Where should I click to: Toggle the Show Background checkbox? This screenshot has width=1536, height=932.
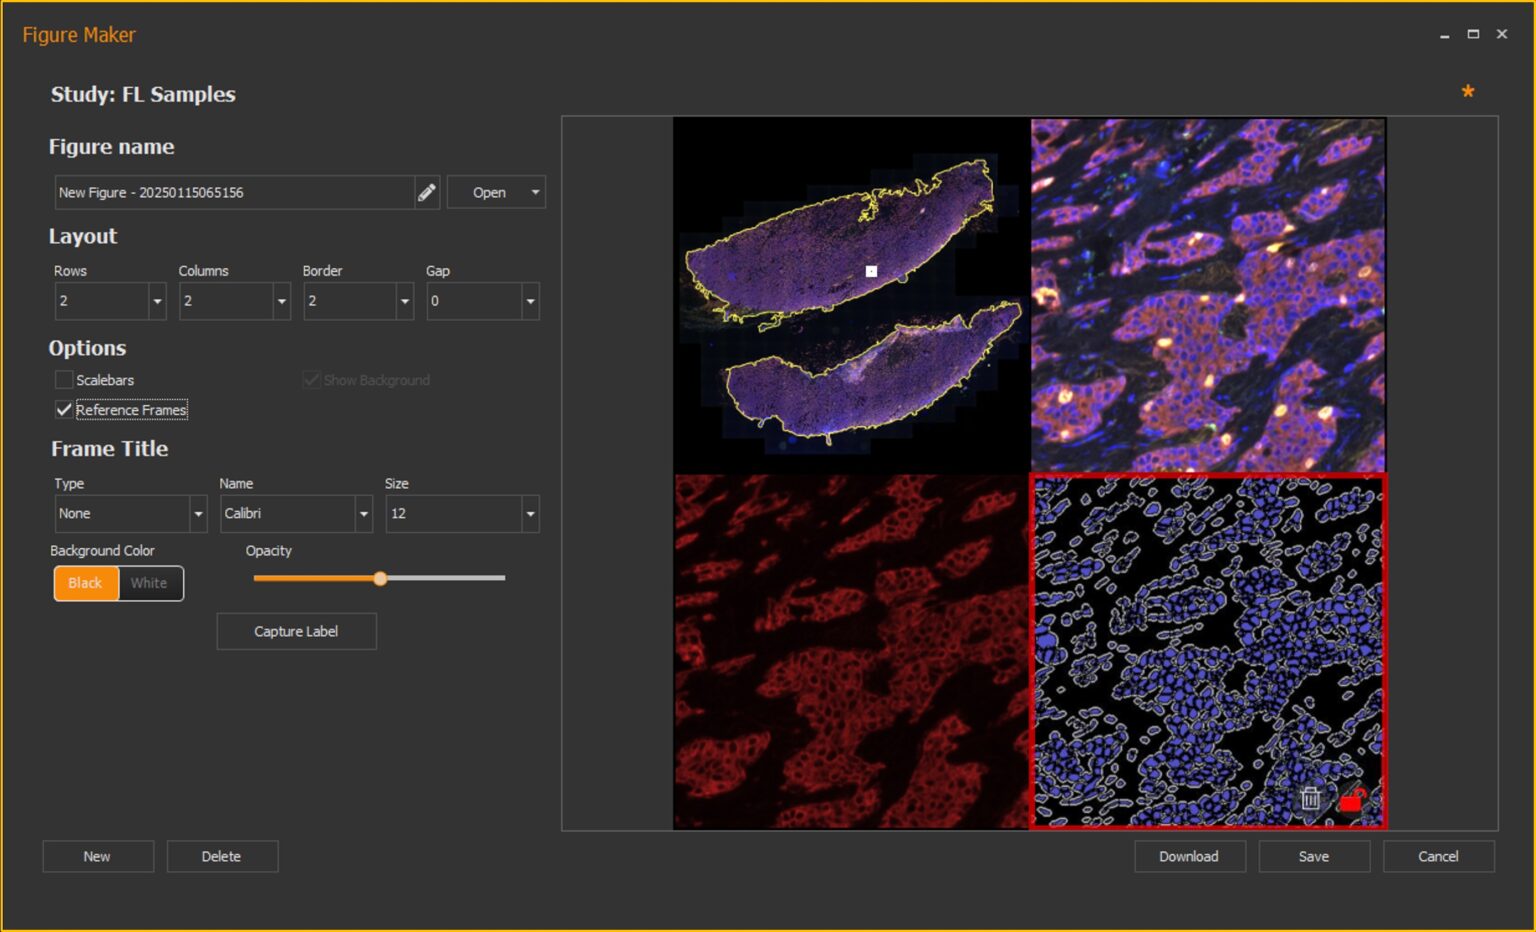tap(311, 380)
